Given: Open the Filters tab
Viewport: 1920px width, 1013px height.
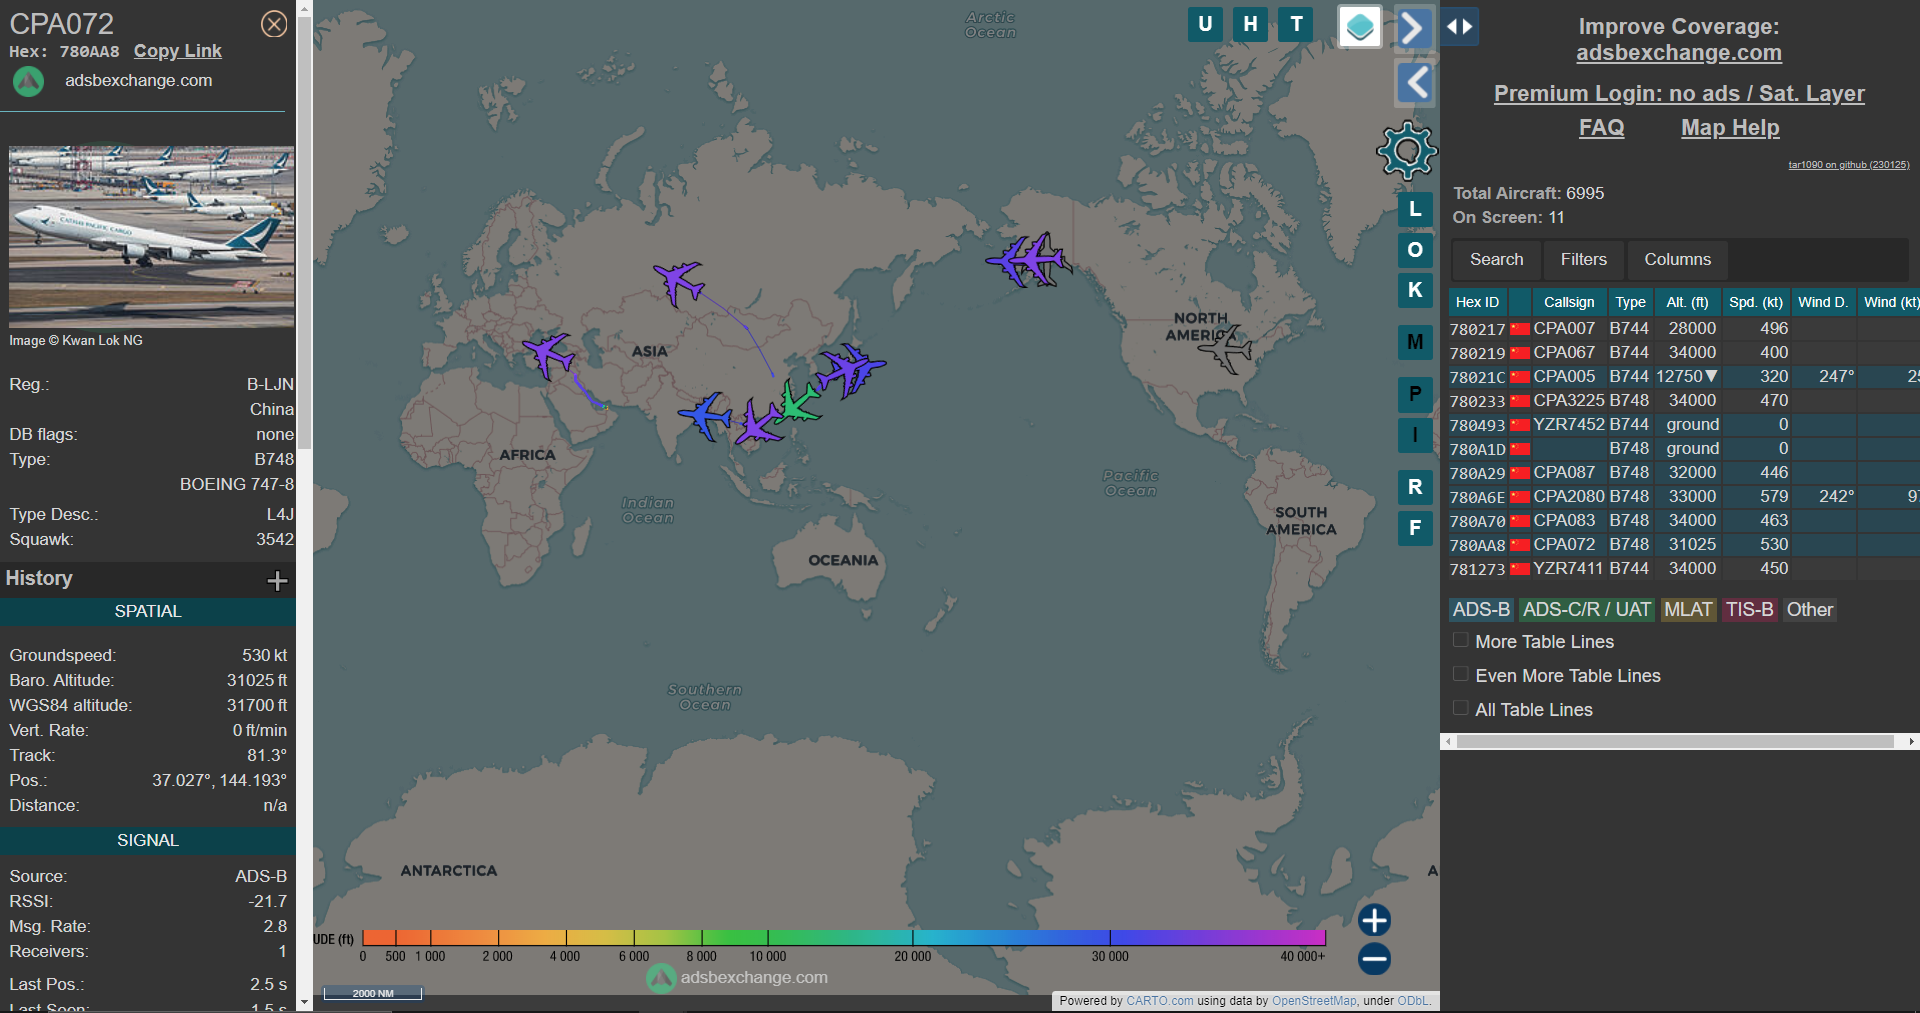Looking at the screenshot, I should 1584,260.
